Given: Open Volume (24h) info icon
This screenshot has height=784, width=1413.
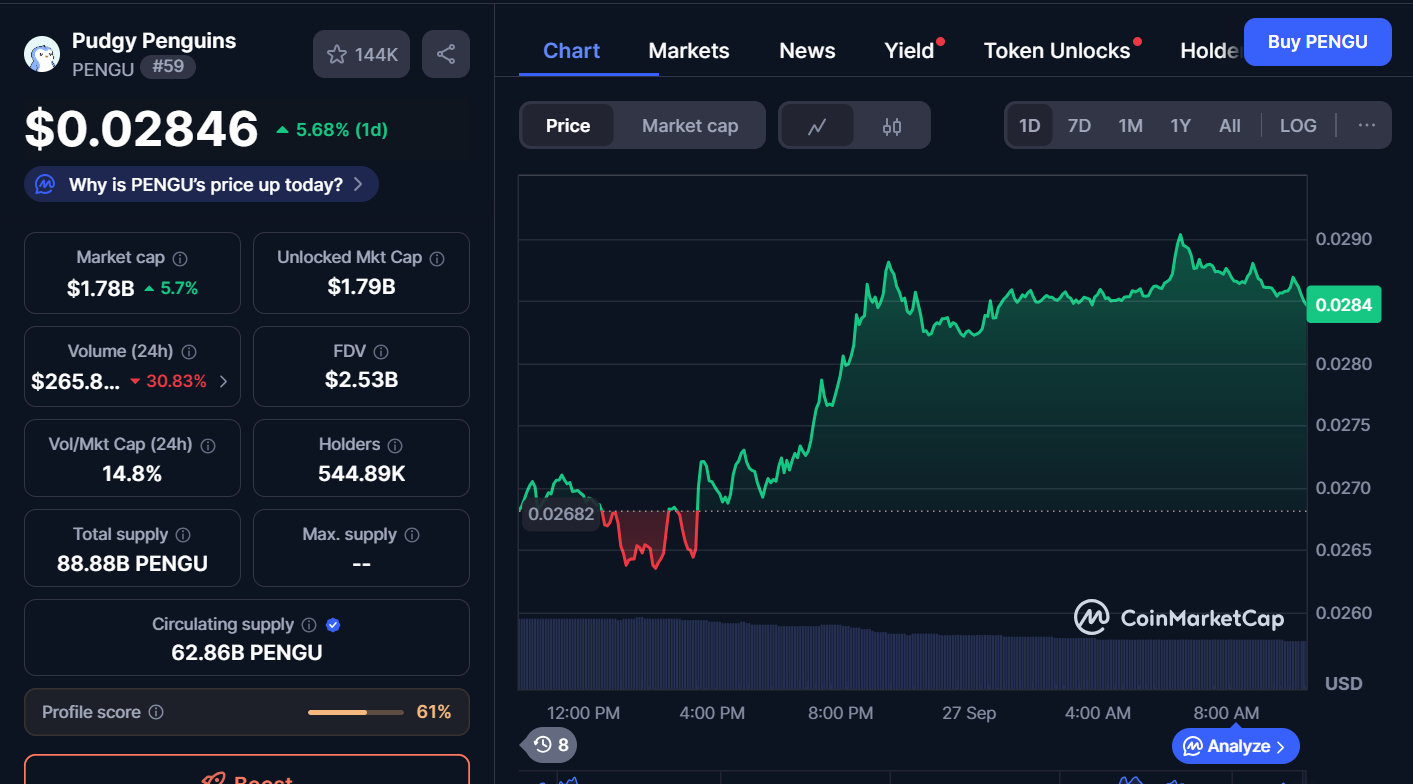Looking at the screenshot, I should [189, 352].
